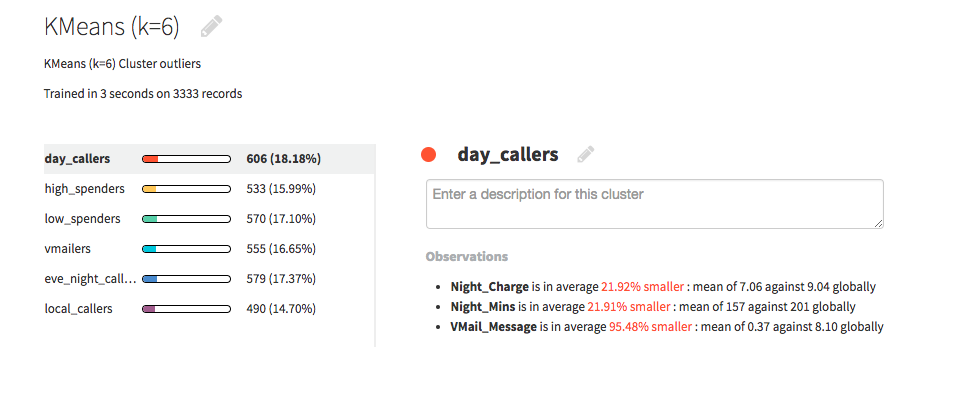The width and height of the screenshot is (968, 415).
Task: Click pencil icon beside day_callers heading
Action: [x=586, y=154]
